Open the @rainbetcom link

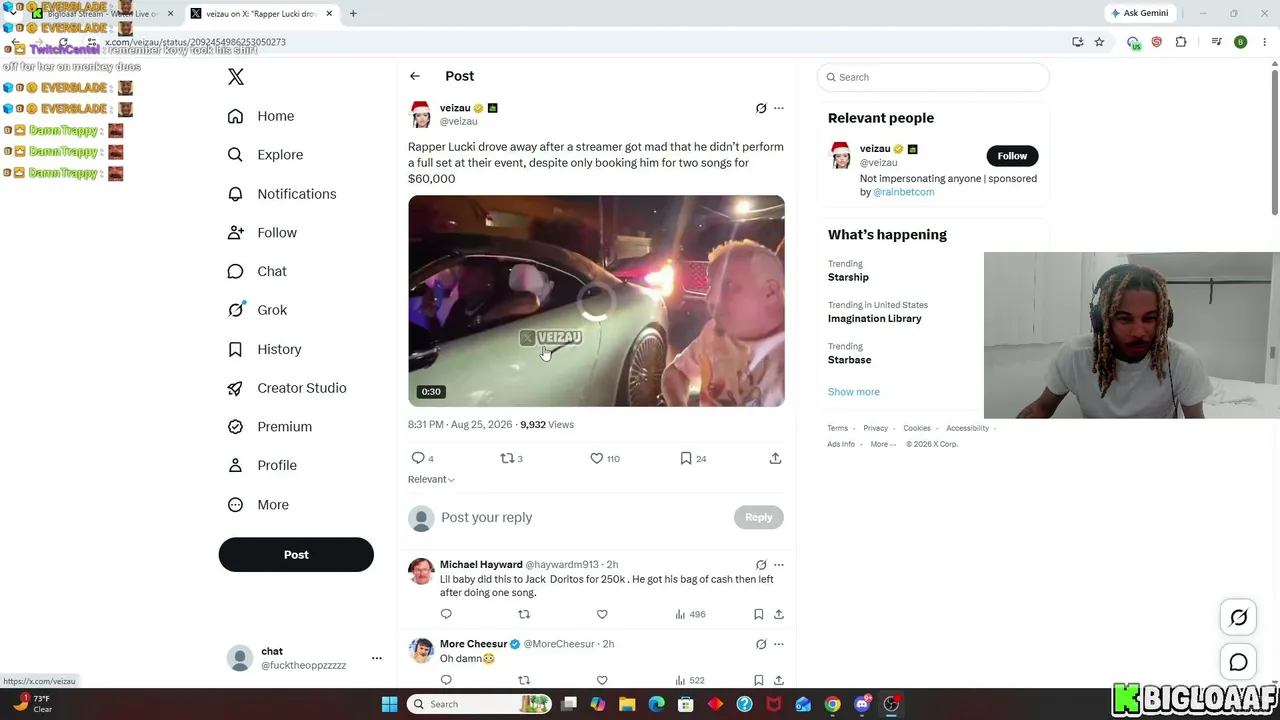point(904,192)
